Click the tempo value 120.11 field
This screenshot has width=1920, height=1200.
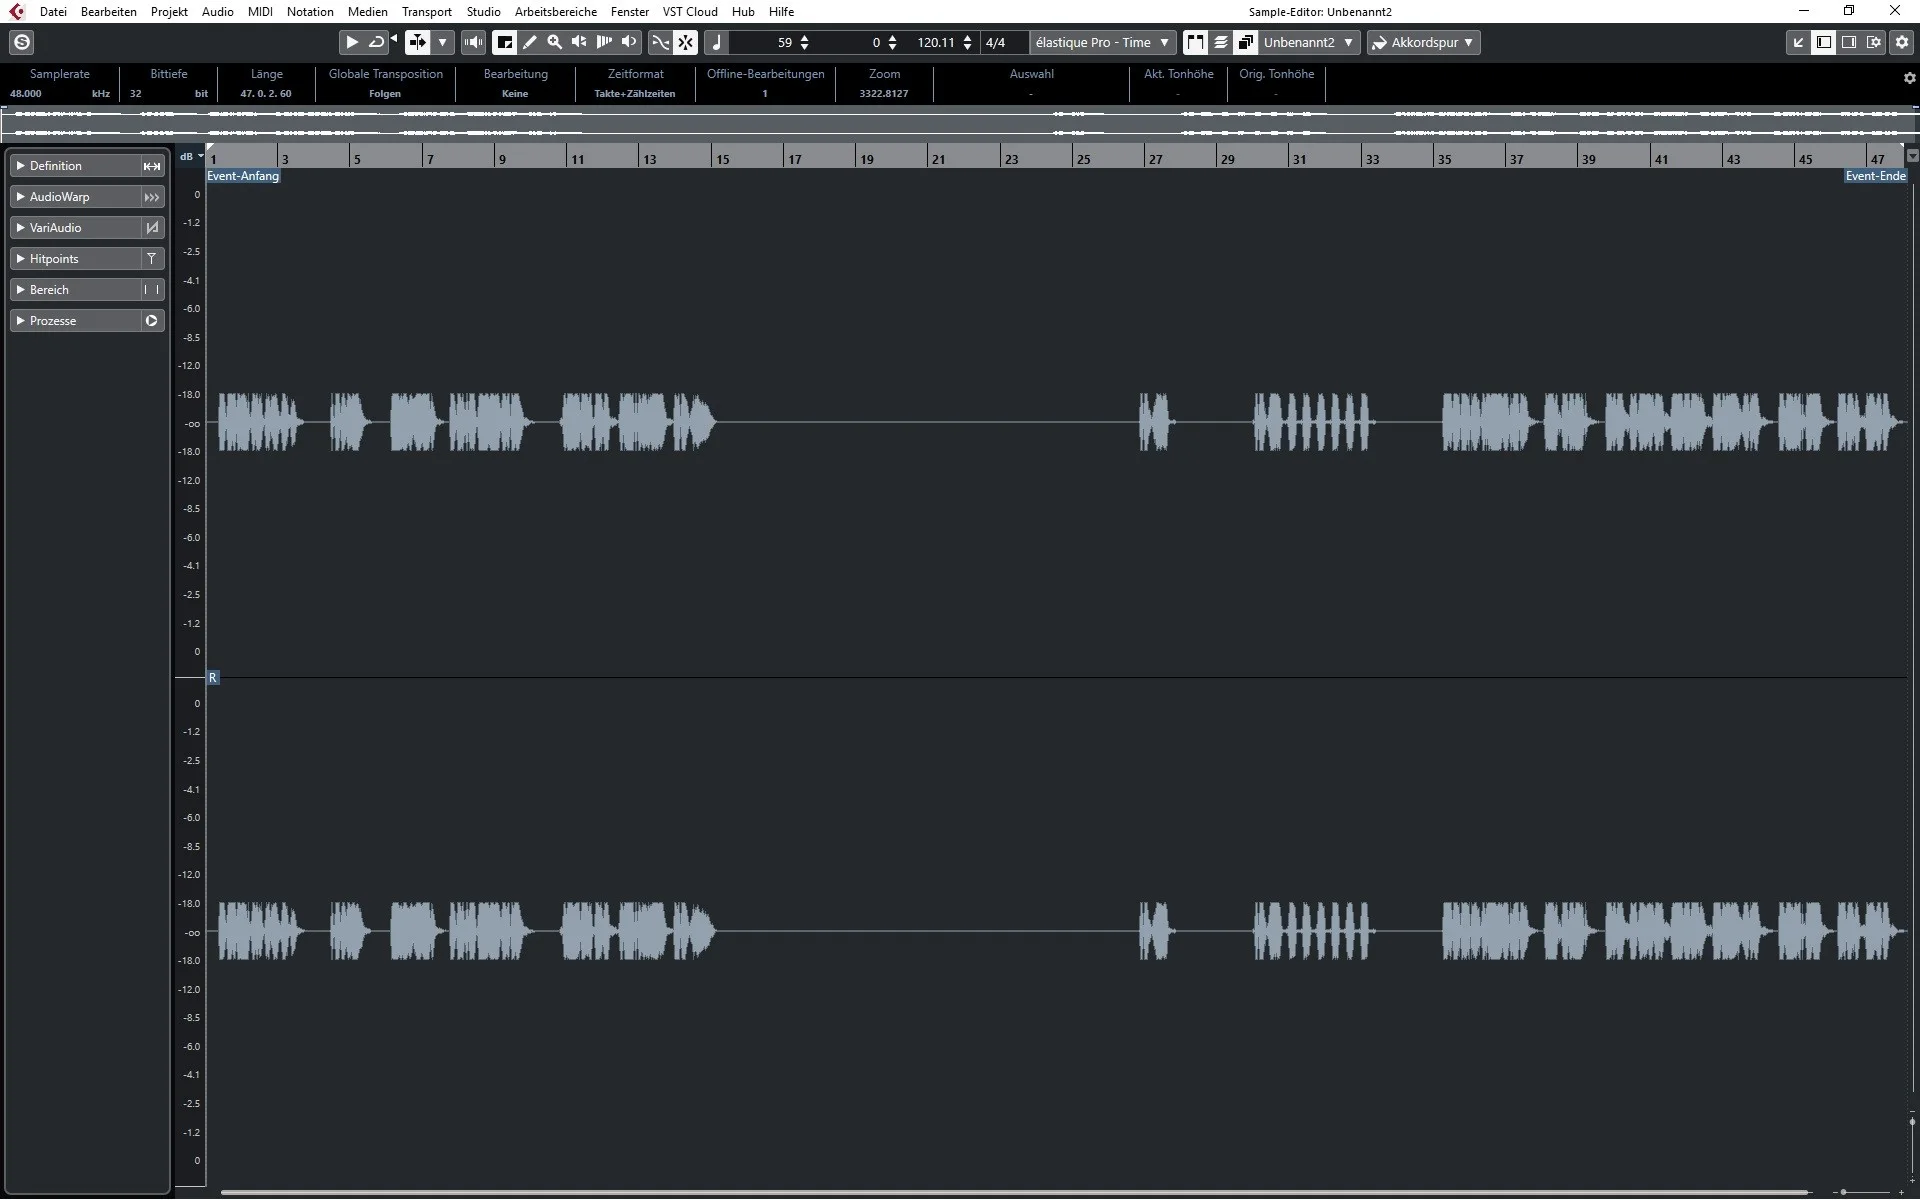(936, 42)
